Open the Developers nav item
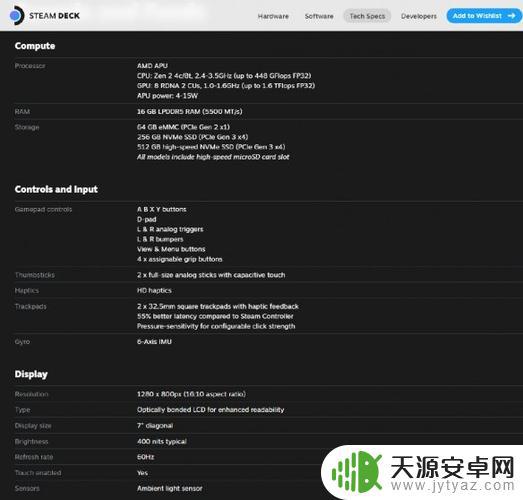This screenshot has width=523, height=500. pyautogui.click(x=419, y=16)
